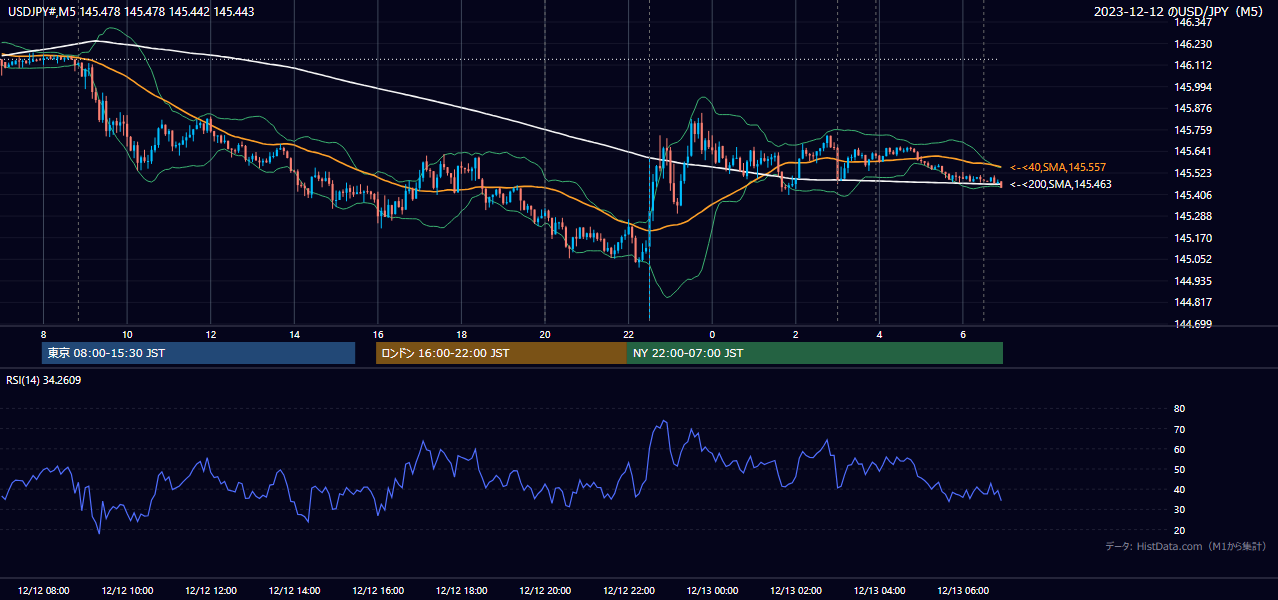
Task: Click the 12/12 08:00 time axis label
Action: tap(43, 591)
